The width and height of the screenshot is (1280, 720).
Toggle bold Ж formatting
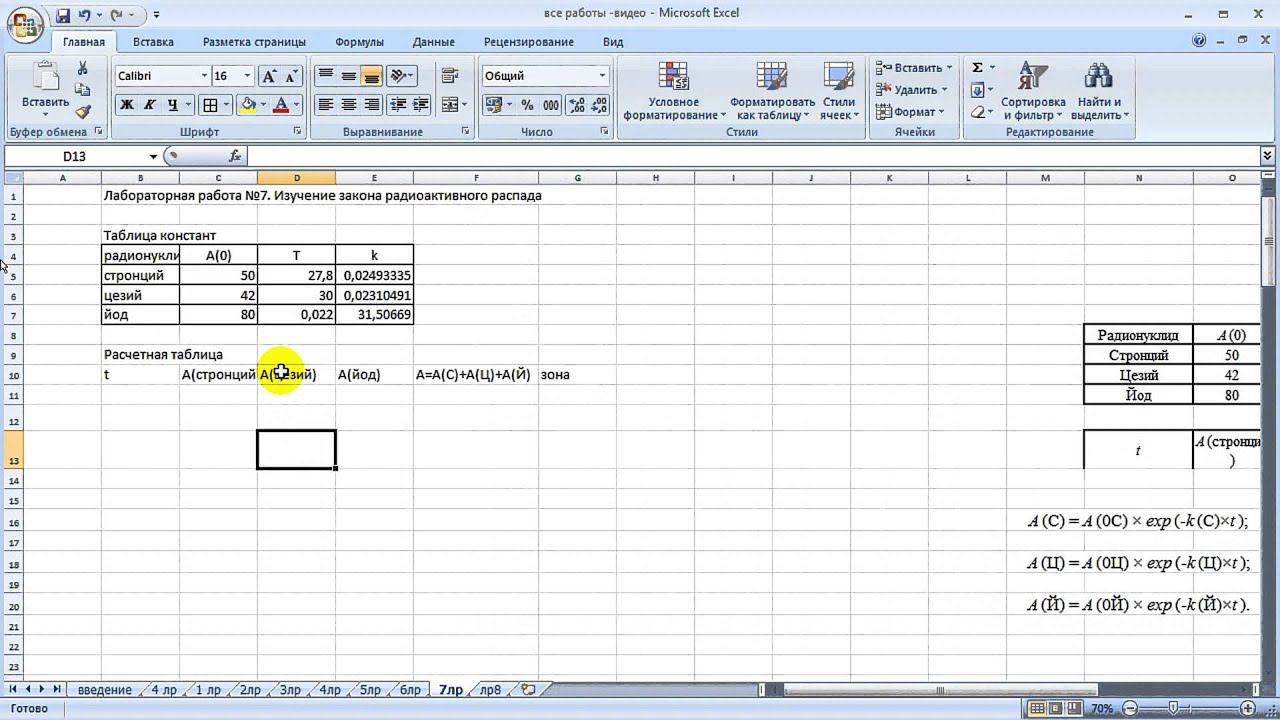click(x=127, y=105)
